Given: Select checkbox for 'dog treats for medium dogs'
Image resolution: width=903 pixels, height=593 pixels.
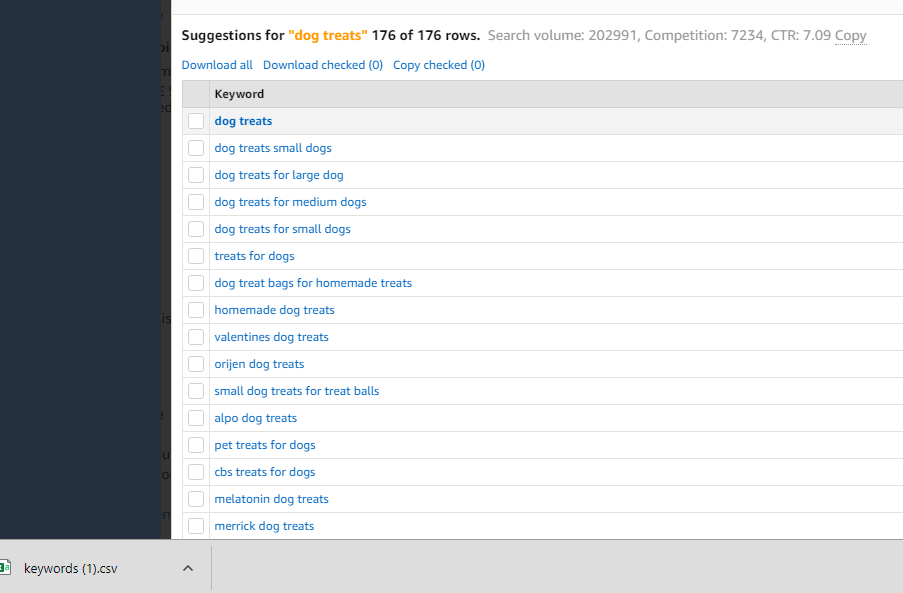Looking at the screenshot, I should coord(196,202).
